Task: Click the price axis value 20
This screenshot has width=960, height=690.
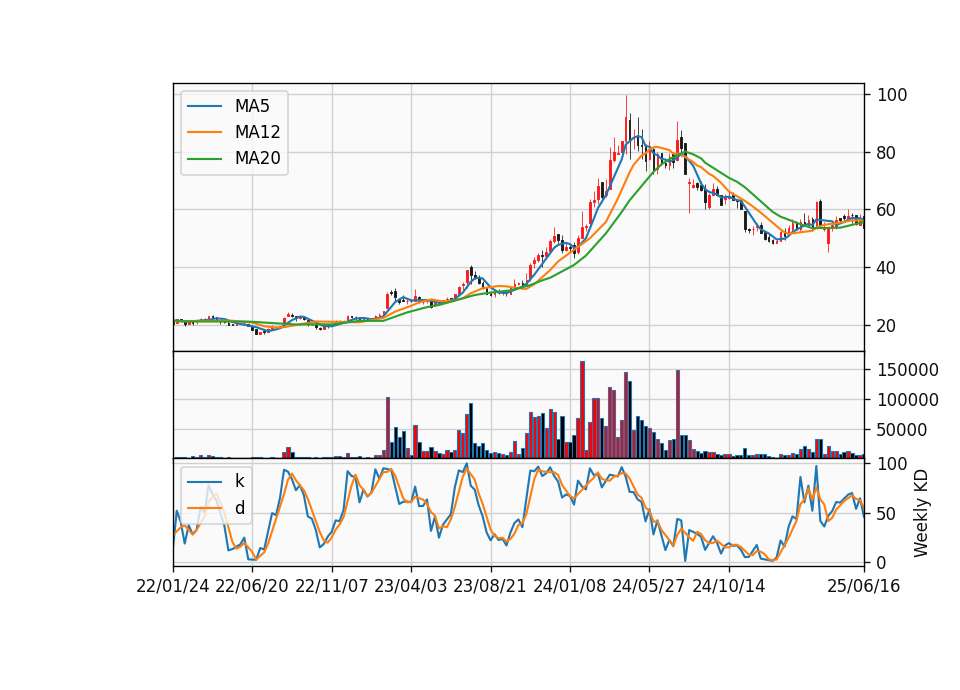Action: [x=886, y=326]
